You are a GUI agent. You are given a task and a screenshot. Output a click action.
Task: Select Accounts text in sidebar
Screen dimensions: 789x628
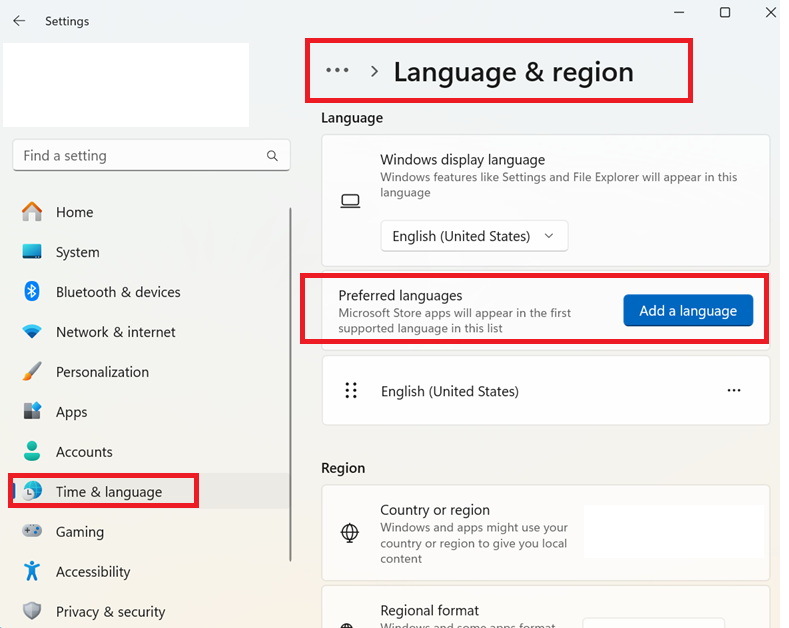click(x=84, y=452)
